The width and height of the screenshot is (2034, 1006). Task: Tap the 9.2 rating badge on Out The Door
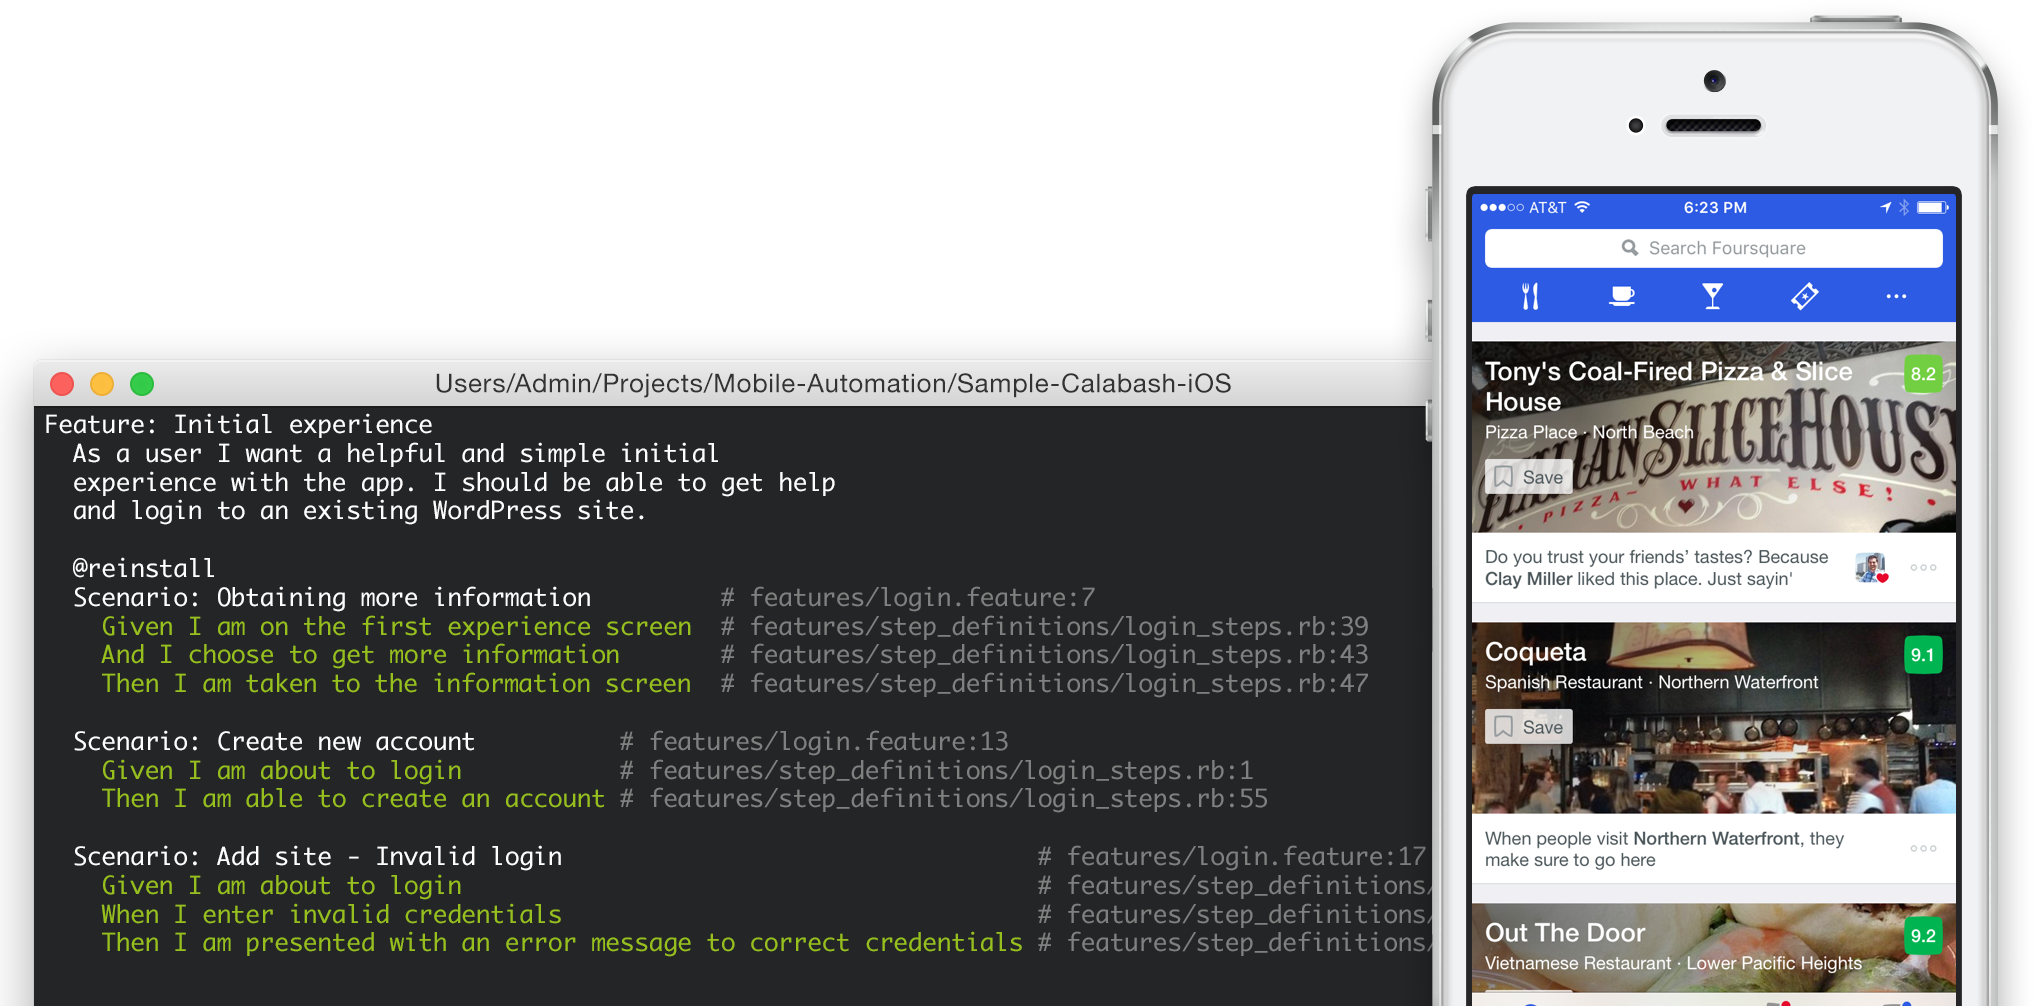(x=1923, y=936)
